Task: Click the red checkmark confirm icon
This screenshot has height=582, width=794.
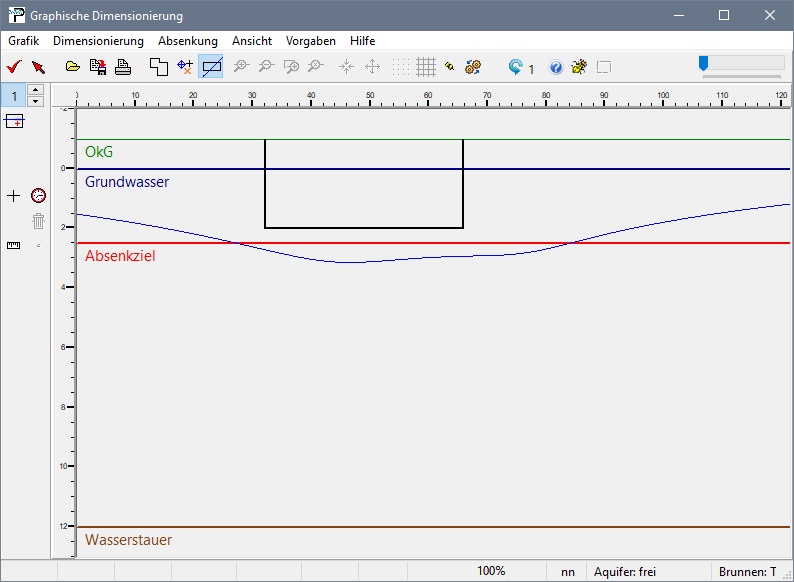Action: [14, 67]
